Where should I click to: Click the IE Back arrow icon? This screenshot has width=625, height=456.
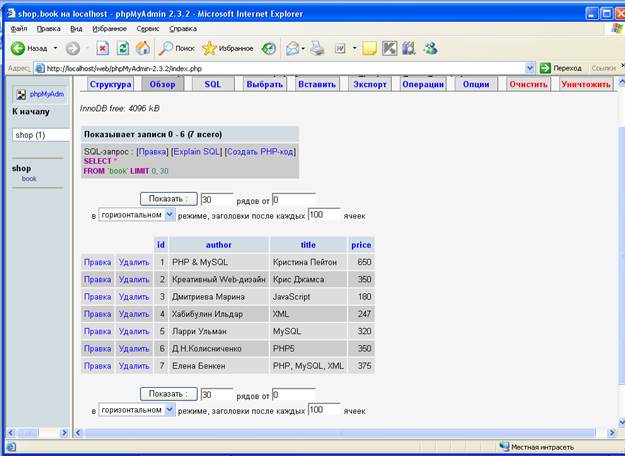click(x=18, y=48)
